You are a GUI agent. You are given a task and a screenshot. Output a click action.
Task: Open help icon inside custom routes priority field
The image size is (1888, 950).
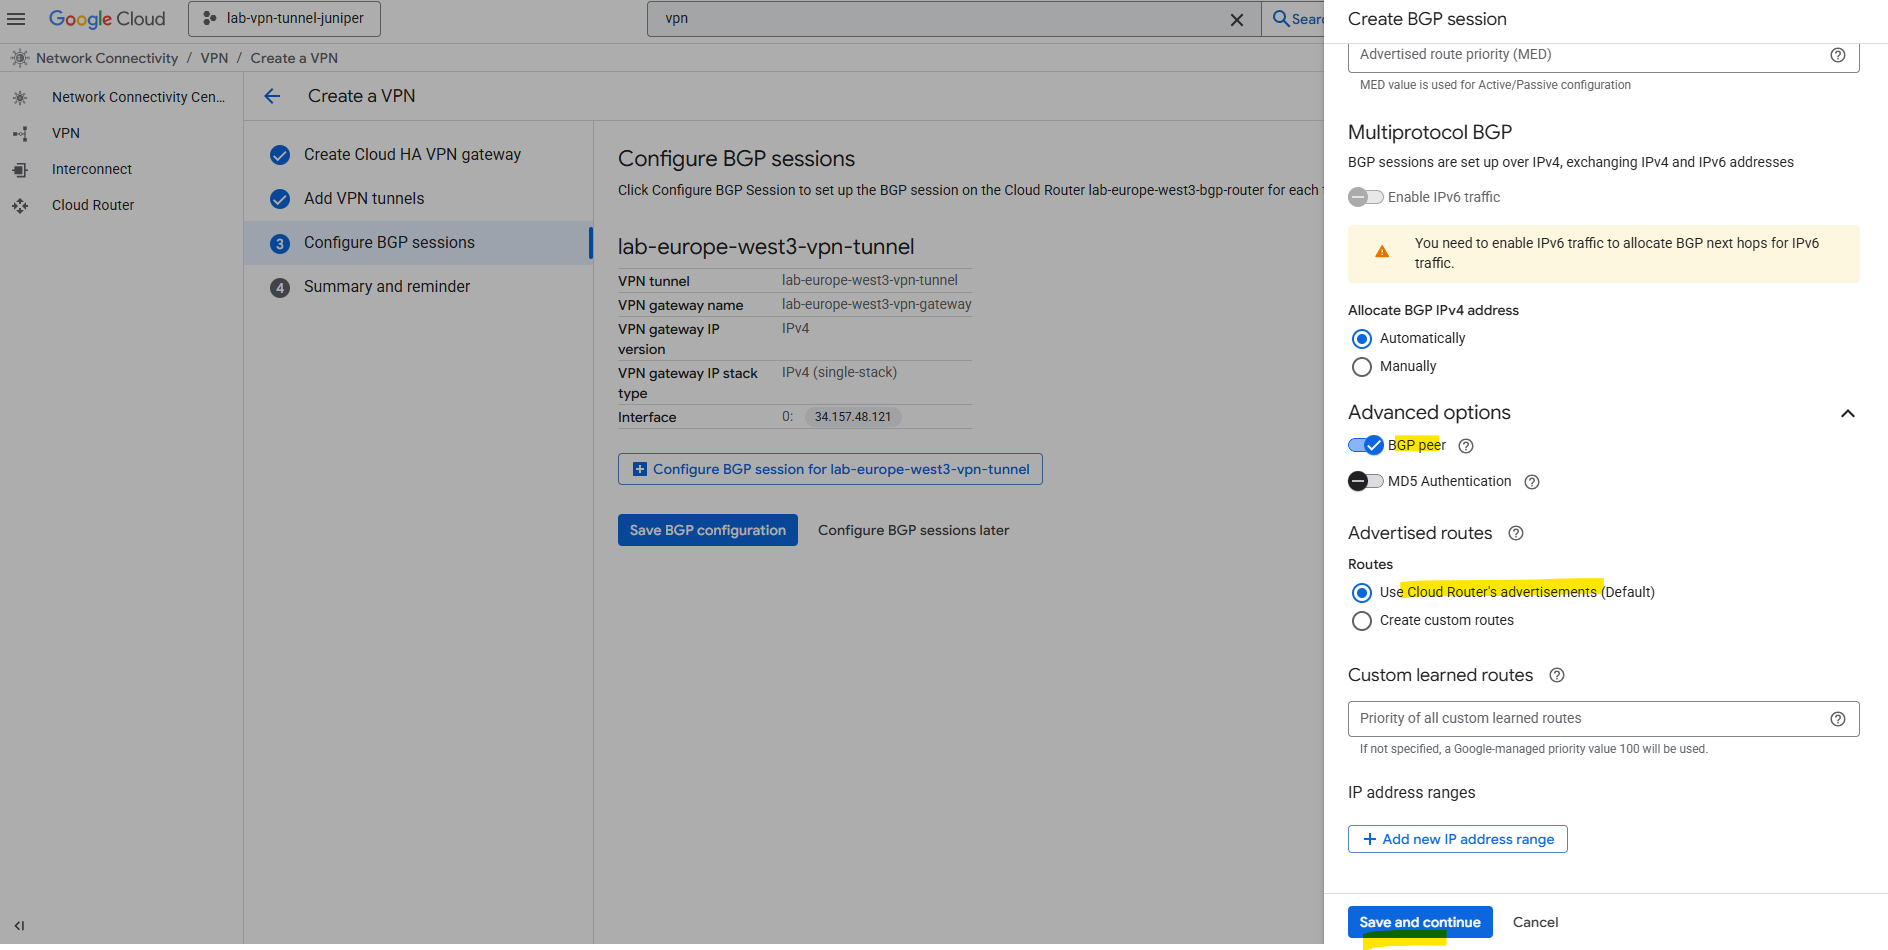[x=1838, y=719]
